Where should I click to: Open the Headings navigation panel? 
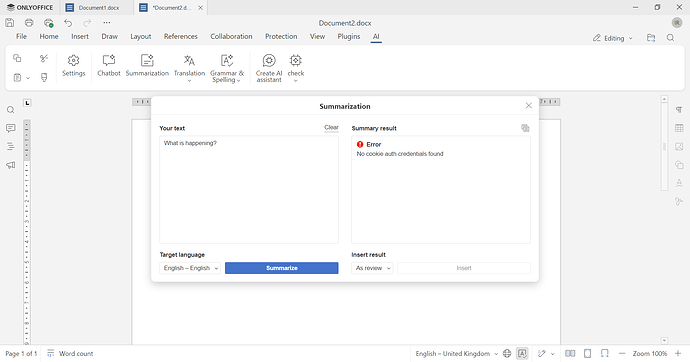[x=11, y=146]
